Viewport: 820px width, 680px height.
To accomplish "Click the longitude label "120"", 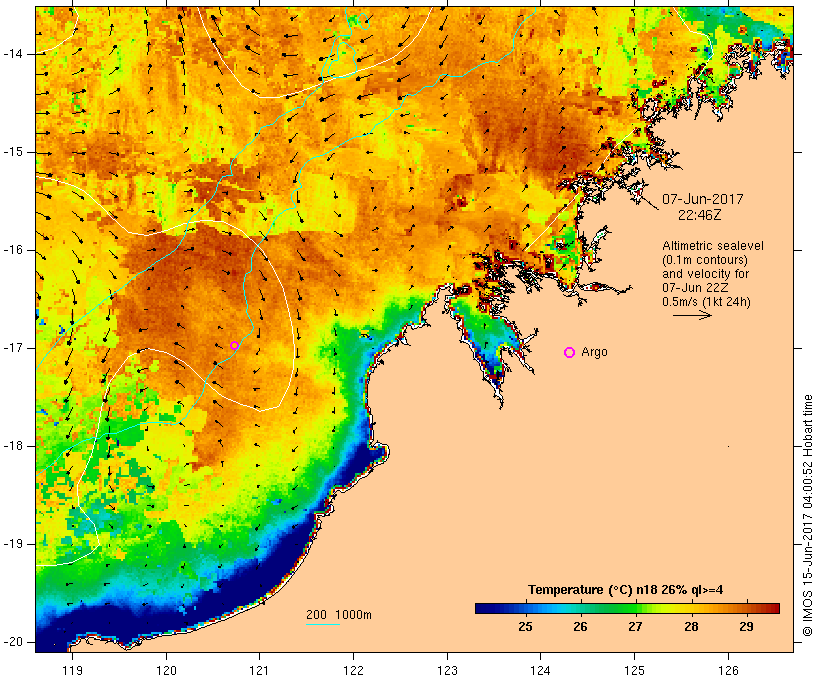I will click(166, 670).
